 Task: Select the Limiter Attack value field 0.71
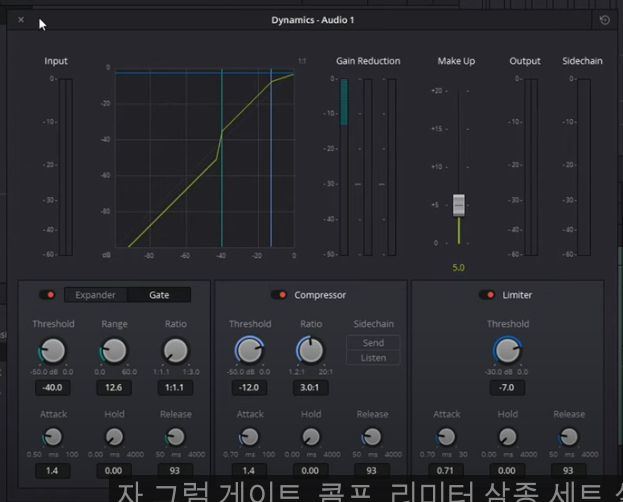pyautogui.click(x=445, y=471)
